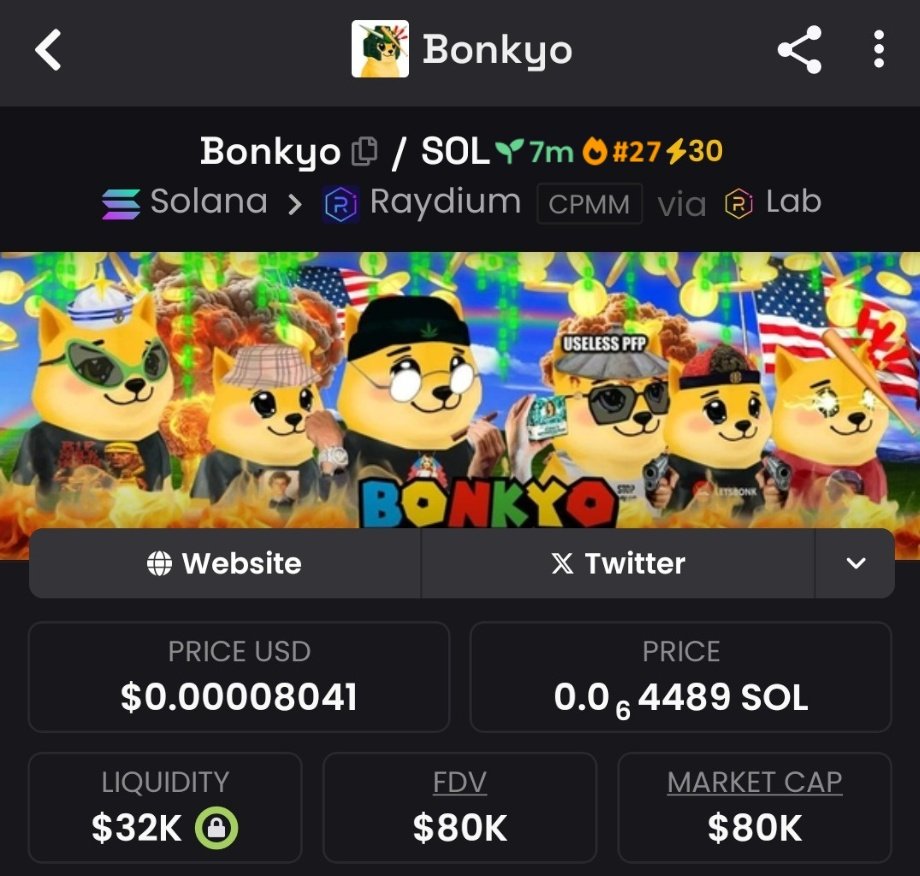The height and width of the screenshot is (876, 920).
Task: Open the Twitter link
Action: (618, 563)
